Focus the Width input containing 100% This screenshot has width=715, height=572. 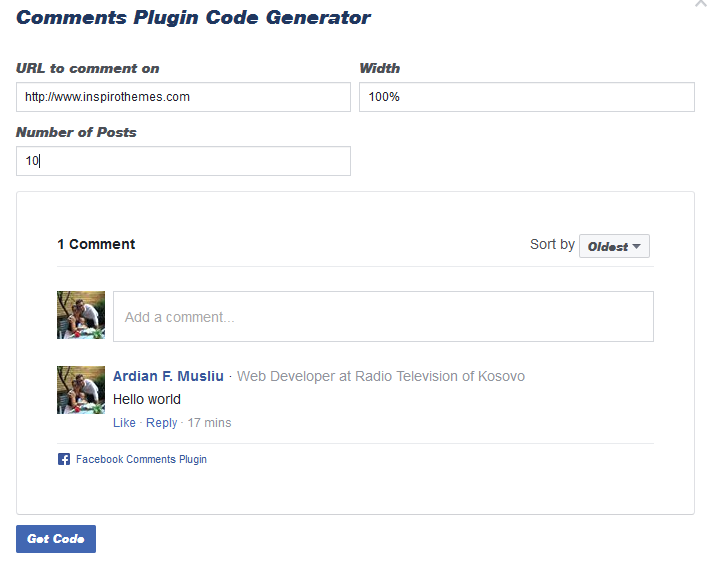point(526,97)
